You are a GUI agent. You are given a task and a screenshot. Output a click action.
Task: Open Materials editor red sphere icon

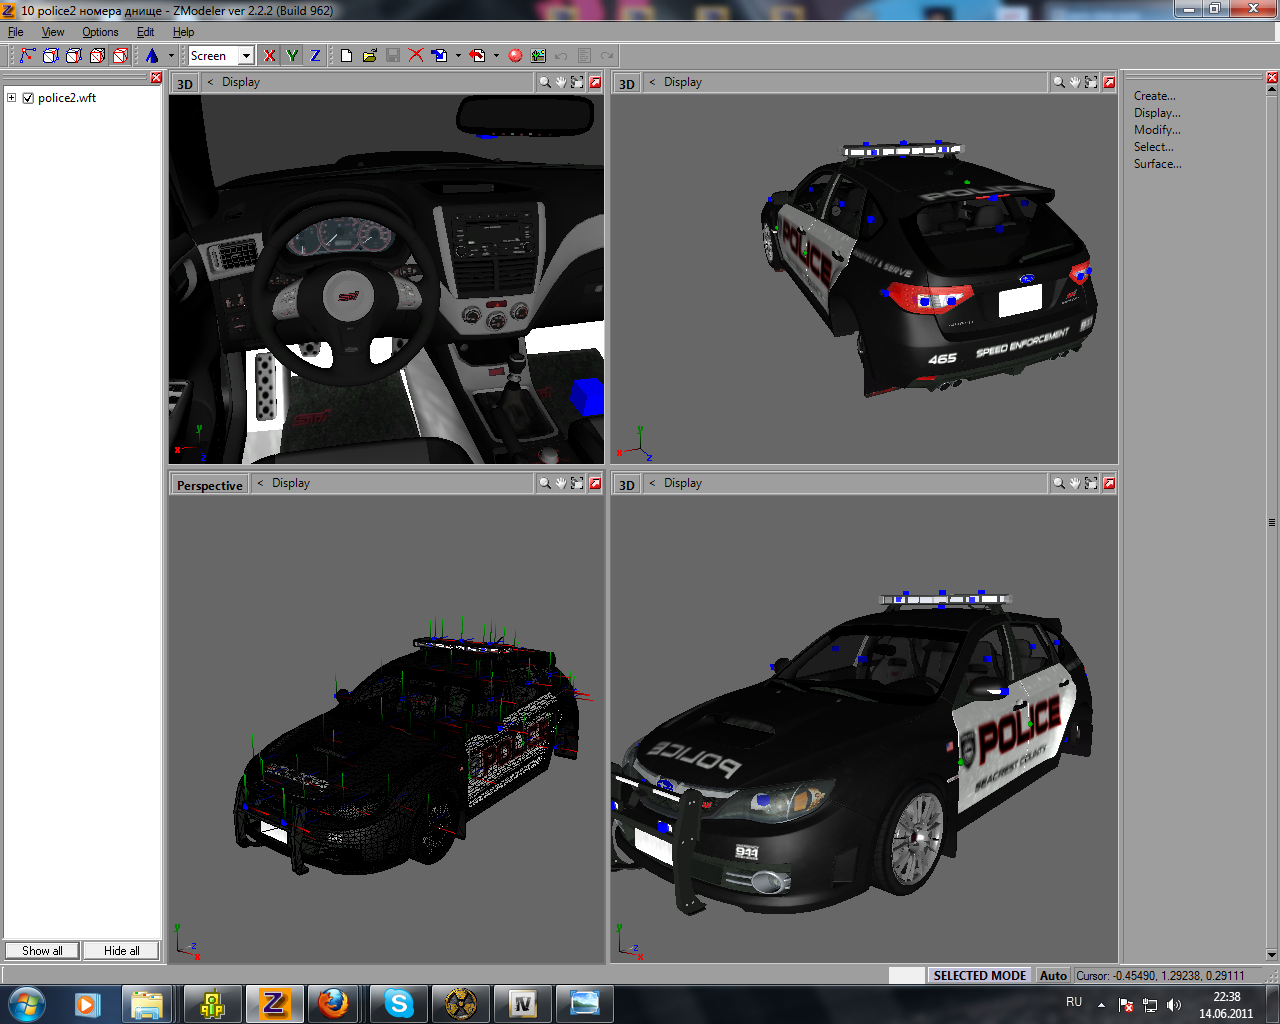coord(515,56)
